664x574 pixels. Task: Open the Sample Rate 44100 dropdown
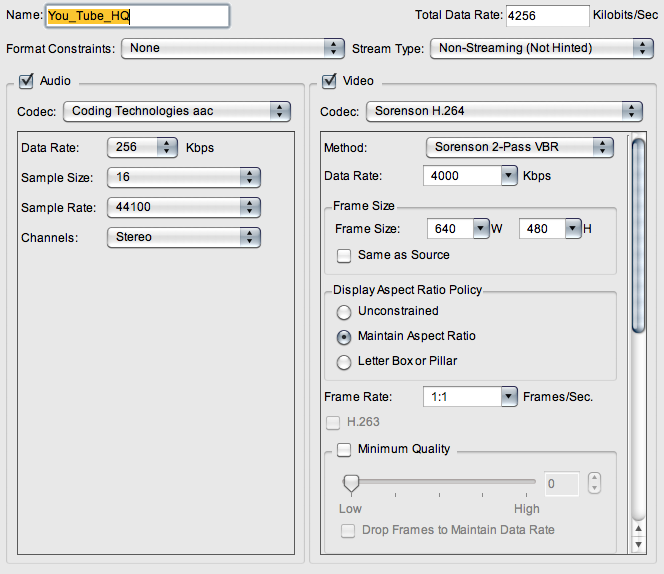pyautogui.click(x=184, y=207)
